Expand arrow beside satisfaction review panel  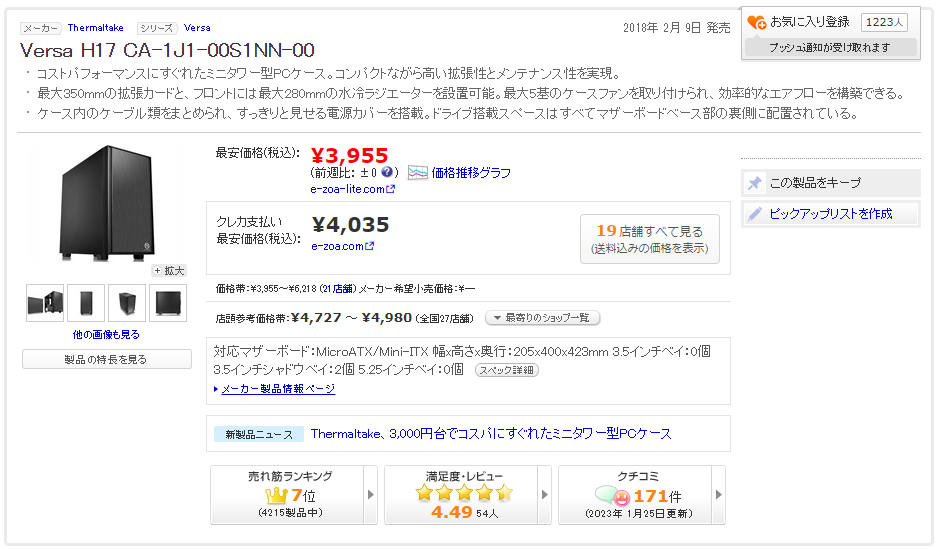546,495
